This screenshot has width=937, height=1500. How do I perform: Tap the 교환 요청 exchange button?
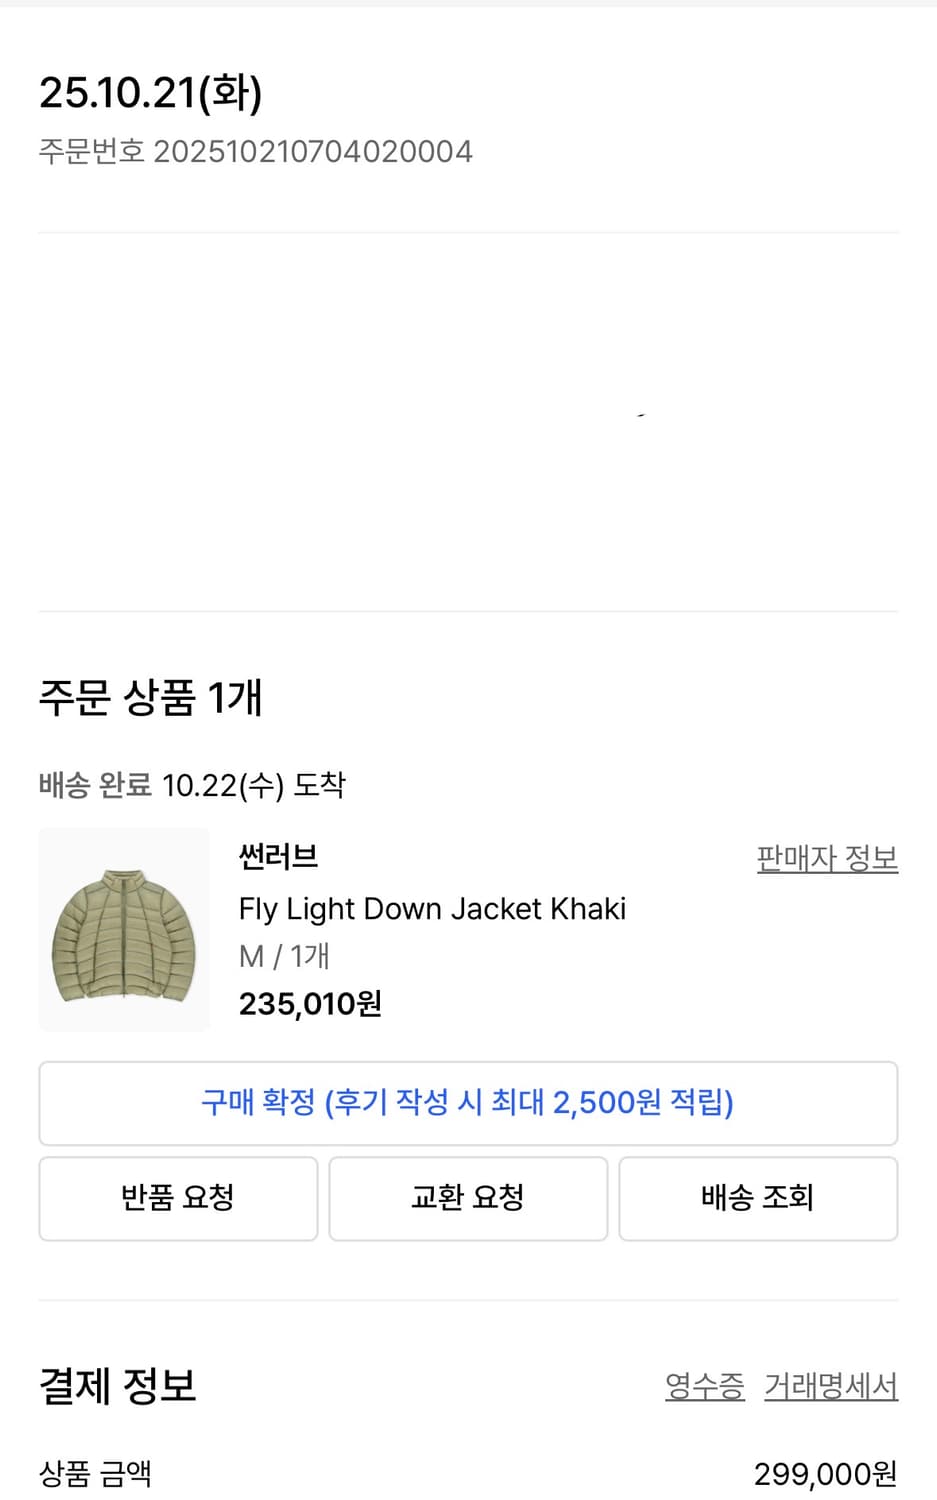468,1198
